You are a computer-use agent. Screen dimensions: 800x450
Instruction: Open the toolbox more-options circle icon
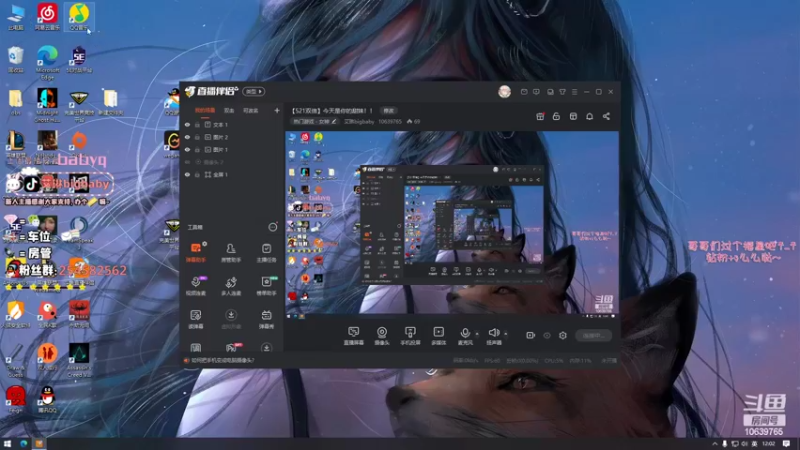click(x=273, y=227)
